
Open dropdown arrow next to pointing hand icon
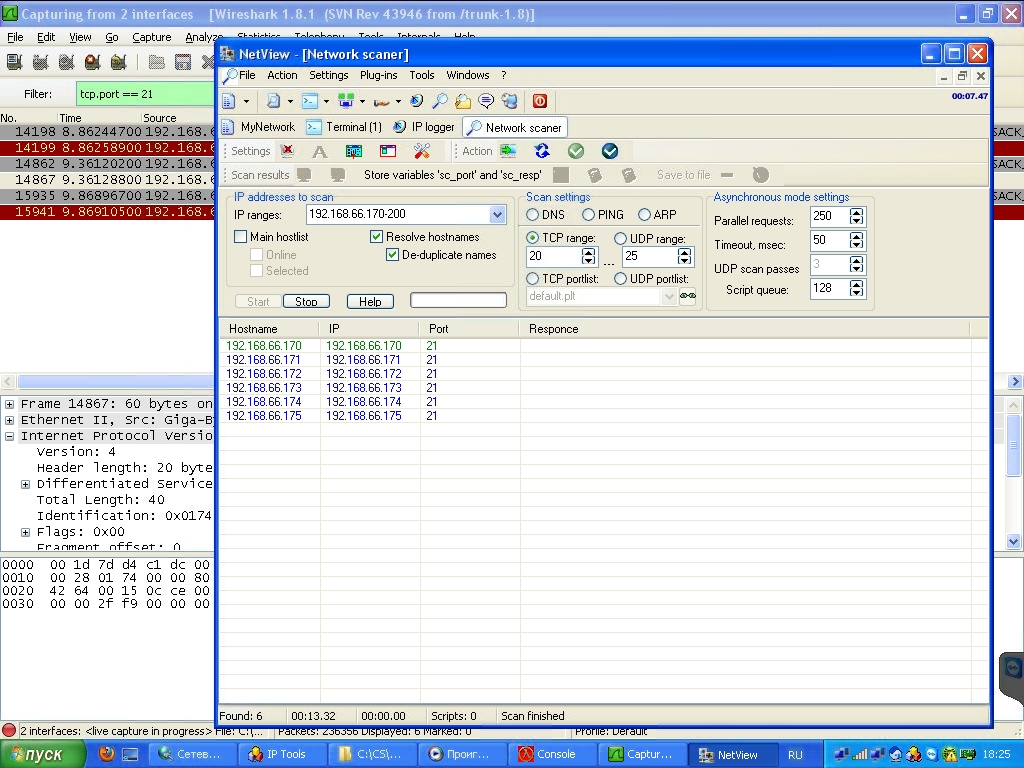click(398, 102)
